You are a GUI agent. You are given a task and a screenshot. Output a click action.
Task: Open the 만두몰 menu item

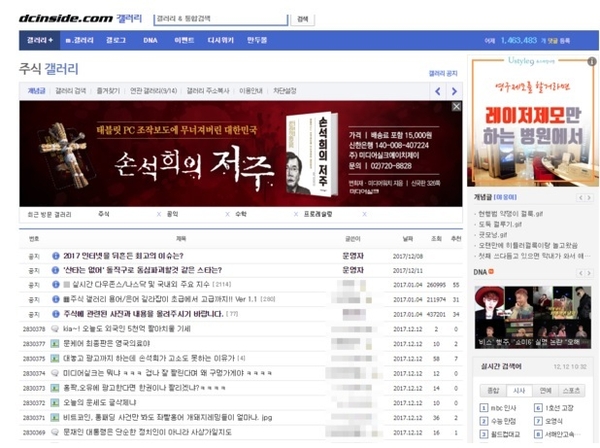coord(257,40)
